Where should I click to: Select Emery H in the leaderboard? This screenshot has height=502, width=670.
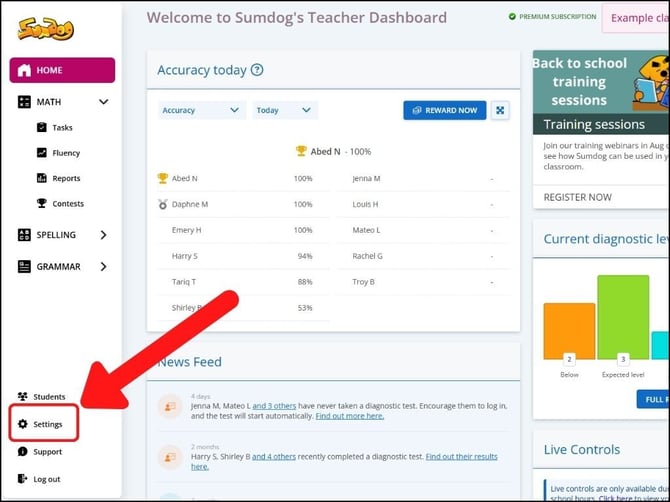186,230
